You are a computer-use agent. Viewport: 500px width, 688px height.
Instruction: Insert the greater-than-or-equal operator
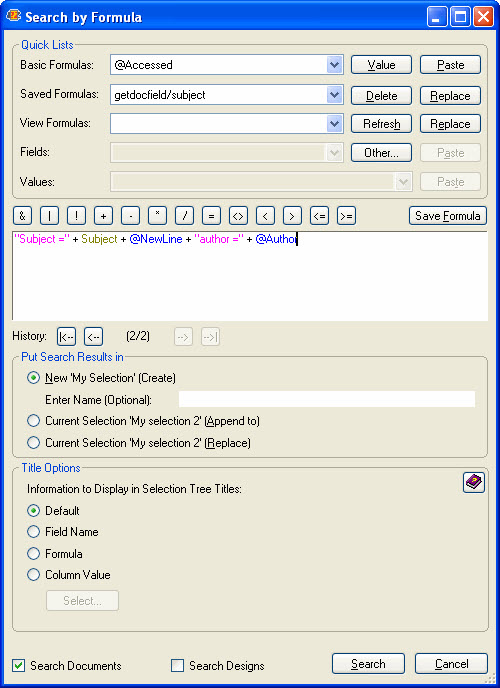pyautogui.click(x=346, y=215)
